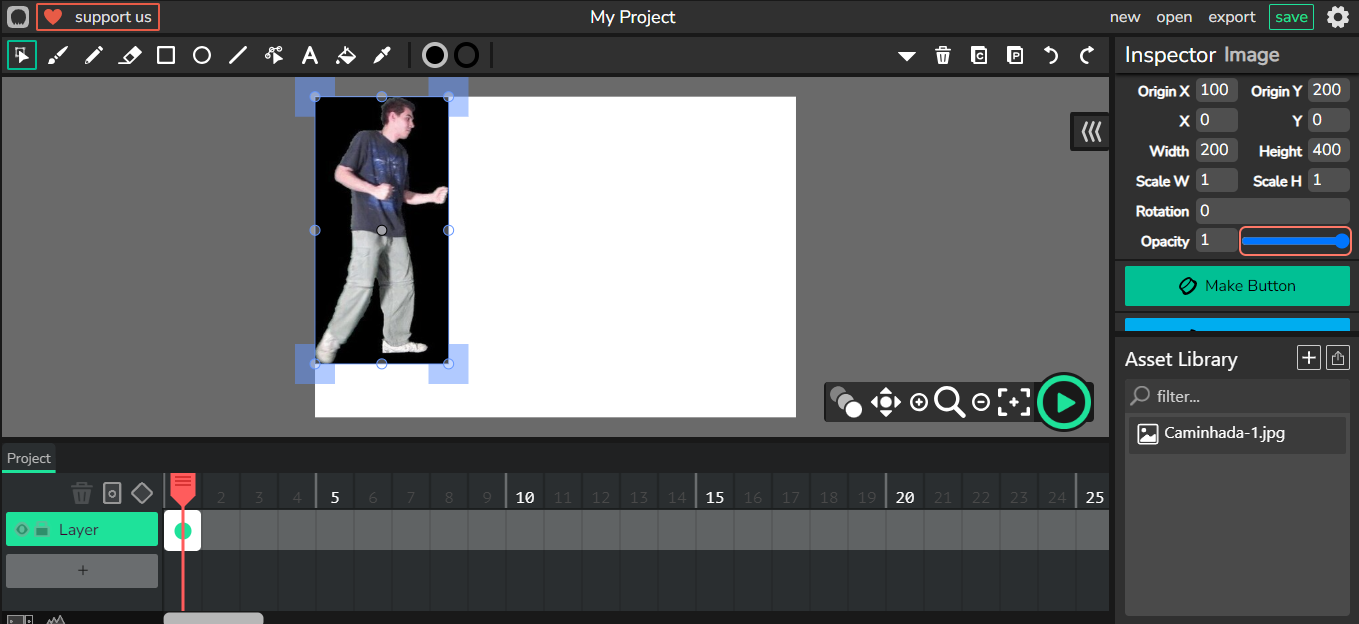Collapse the Inspector panel with chevrons

[1090, 131]
